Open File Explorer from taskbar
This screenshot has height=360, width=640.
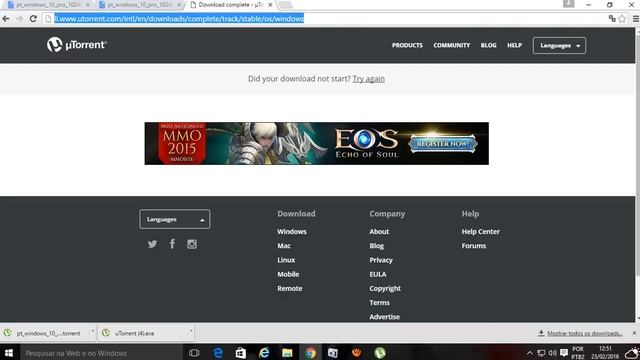(287, 353)
